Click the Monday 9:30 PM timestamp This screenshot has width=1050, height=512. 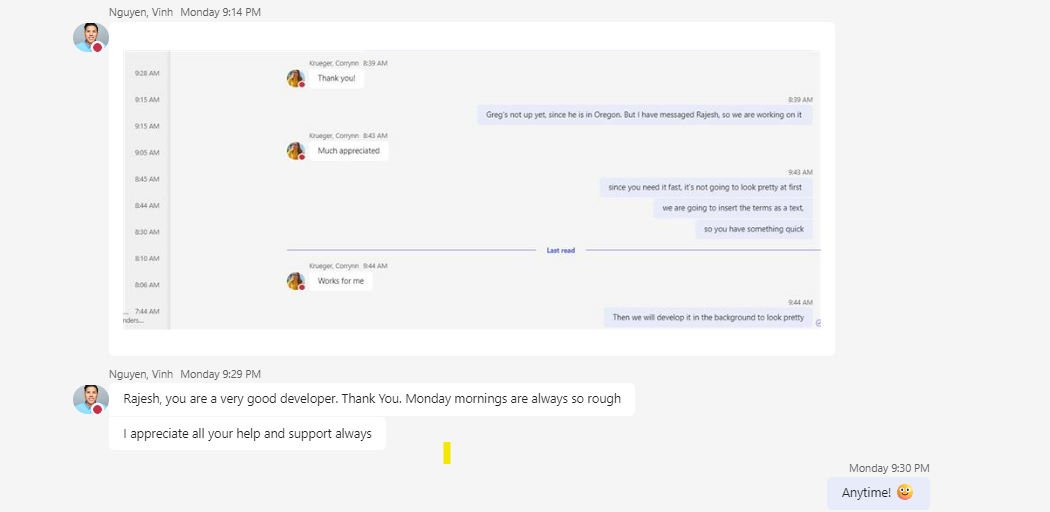click(889, 468)
